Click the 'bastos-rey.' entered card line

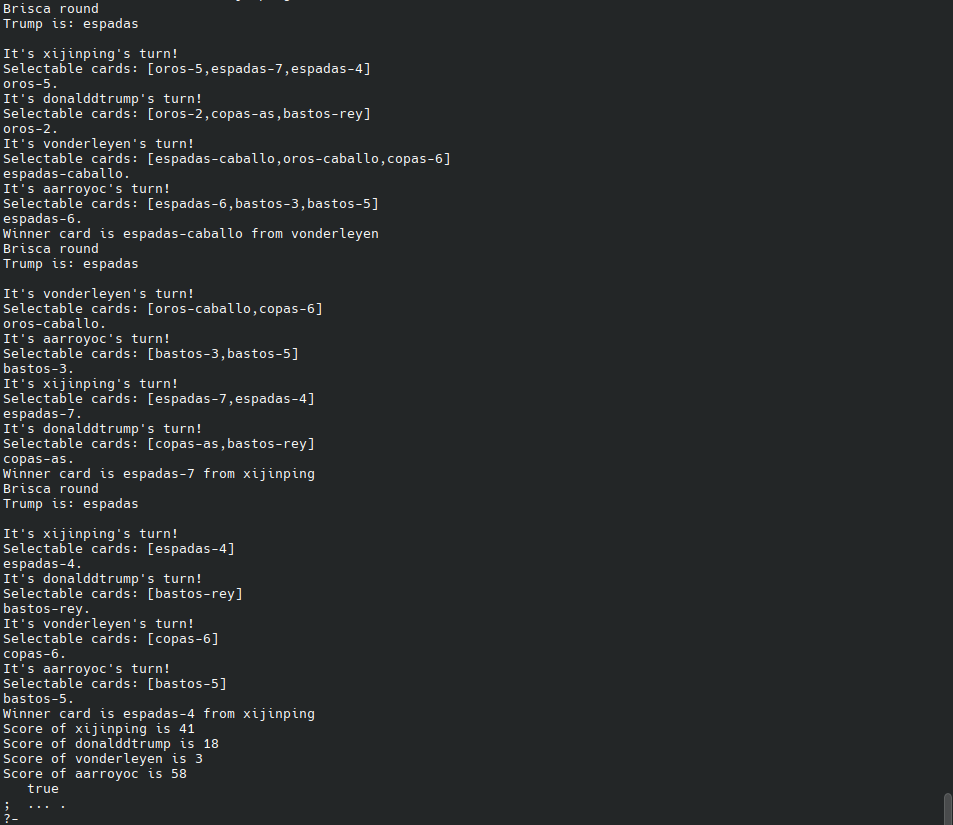pos(46,609)
